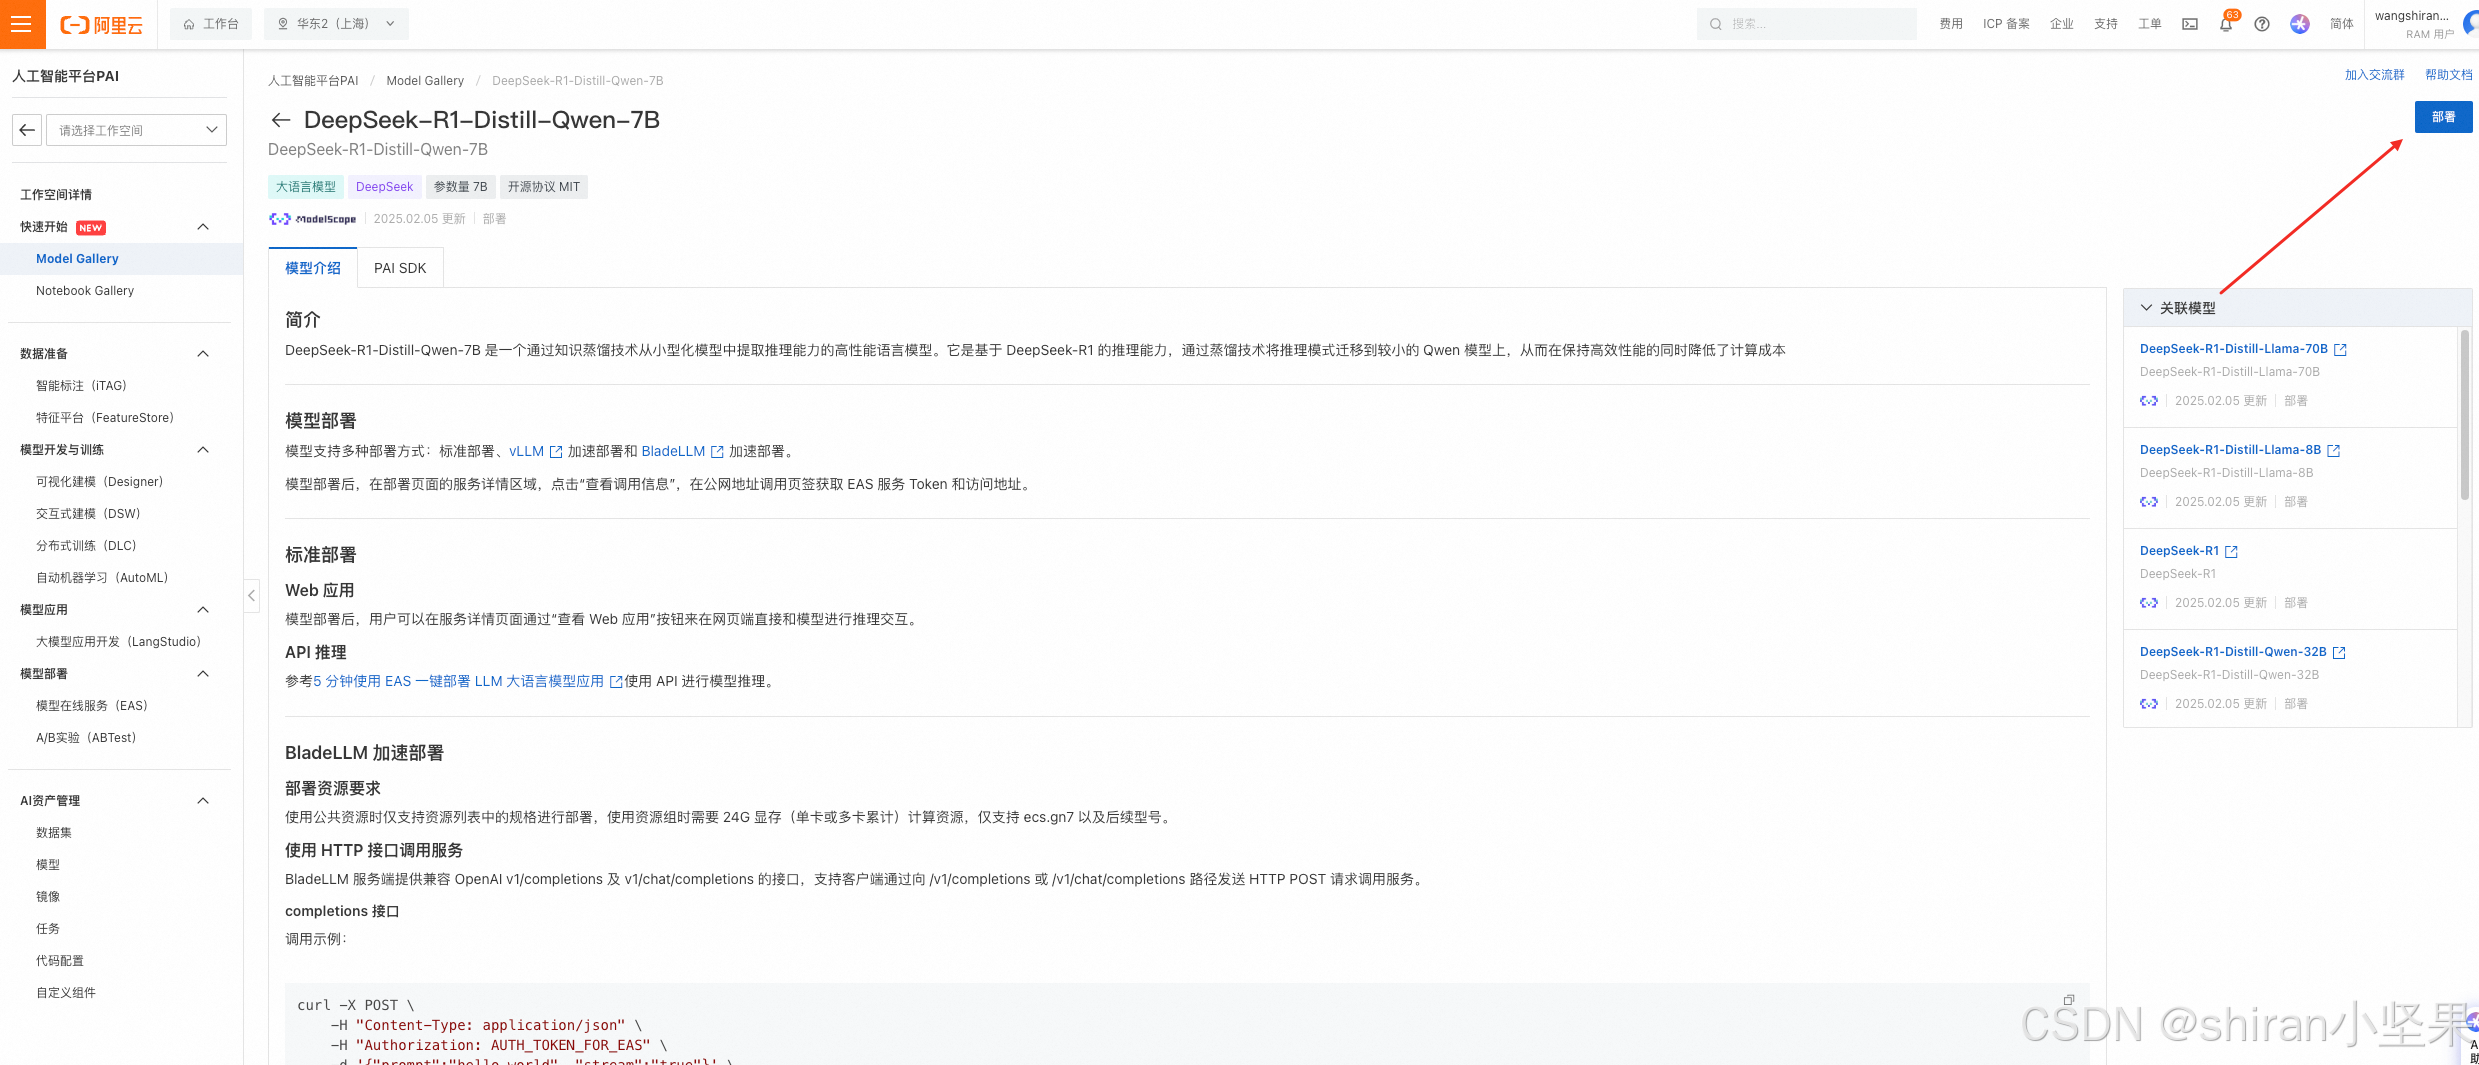Click the 关联模型 panel scrollbar
Screen dimensions: 2479x1065
pyautogui.click(x=2464, y=415)
